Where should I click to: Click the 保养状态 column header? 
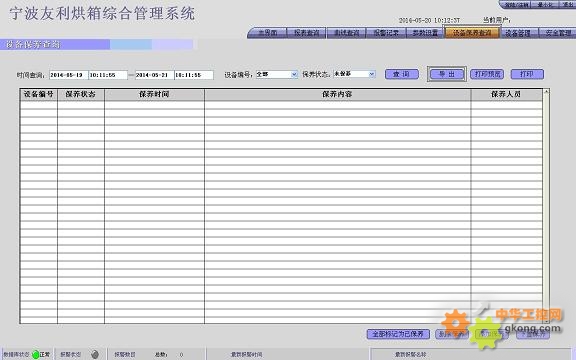(x=81, y=94)
